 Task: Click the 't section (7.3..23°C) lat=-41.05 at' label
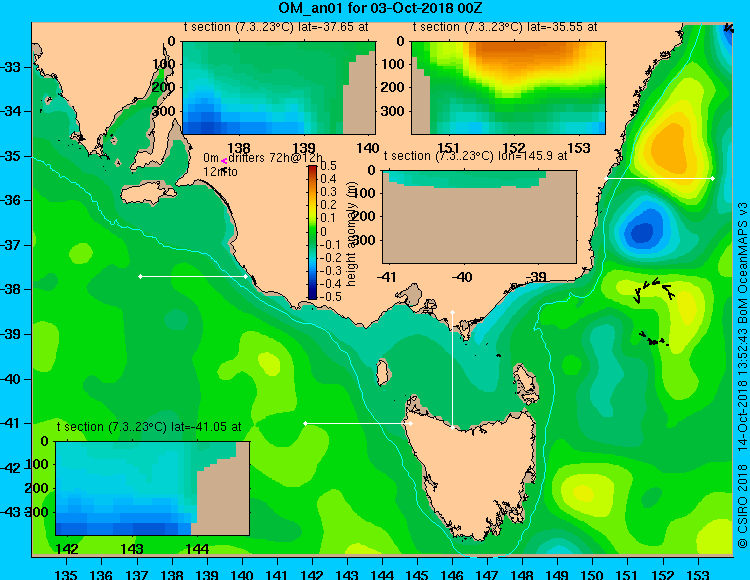(149, 427)
